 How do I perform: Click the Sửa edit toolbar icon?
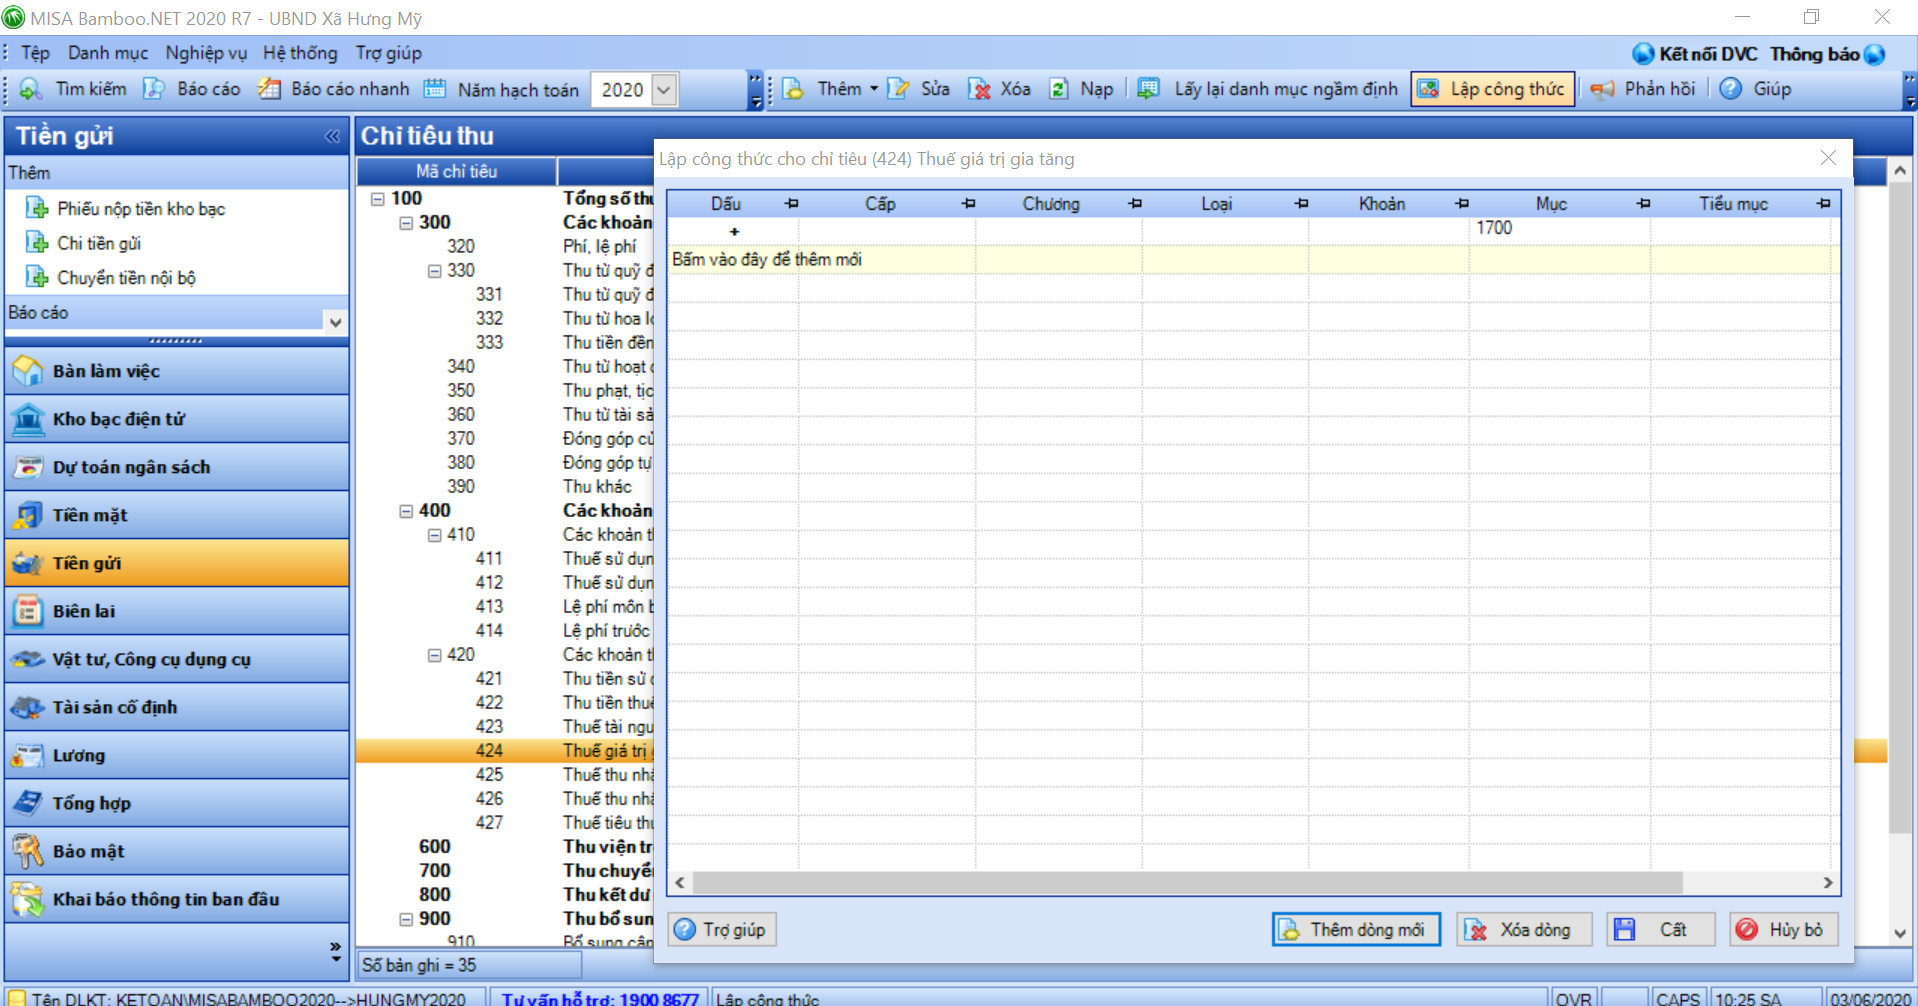click(x=899, y=89)
